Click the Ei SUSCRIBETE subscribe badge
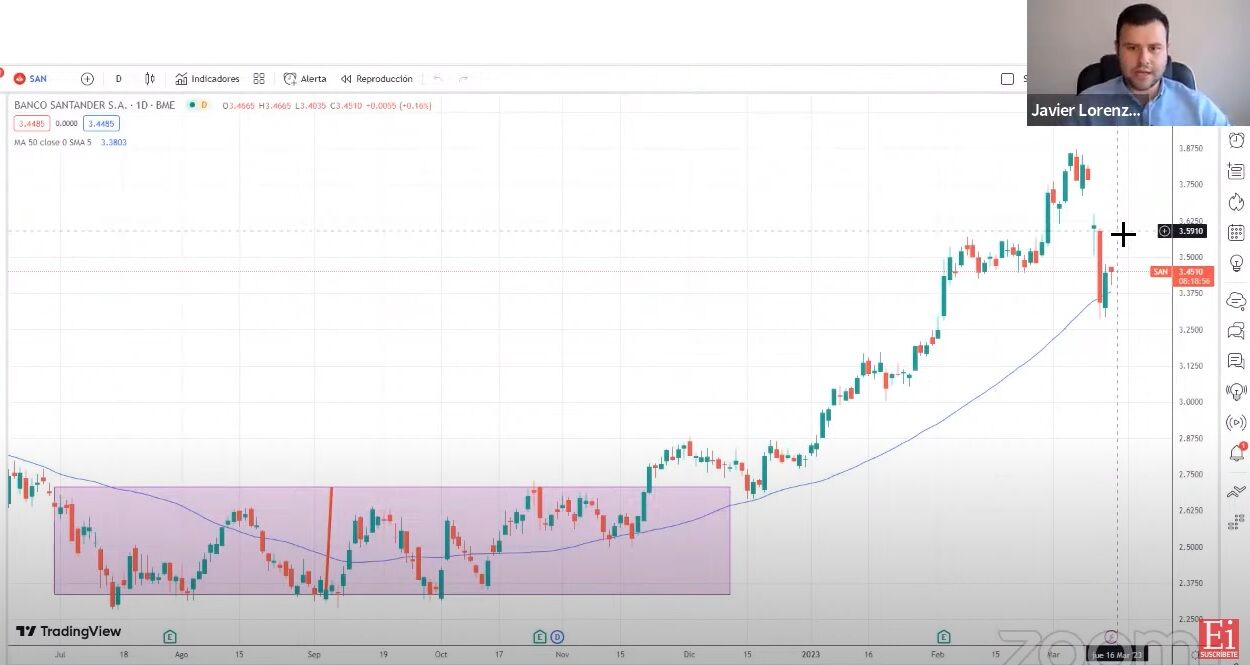The height and width of the screenshot is (665, 1250). (x=1219, y=640)
